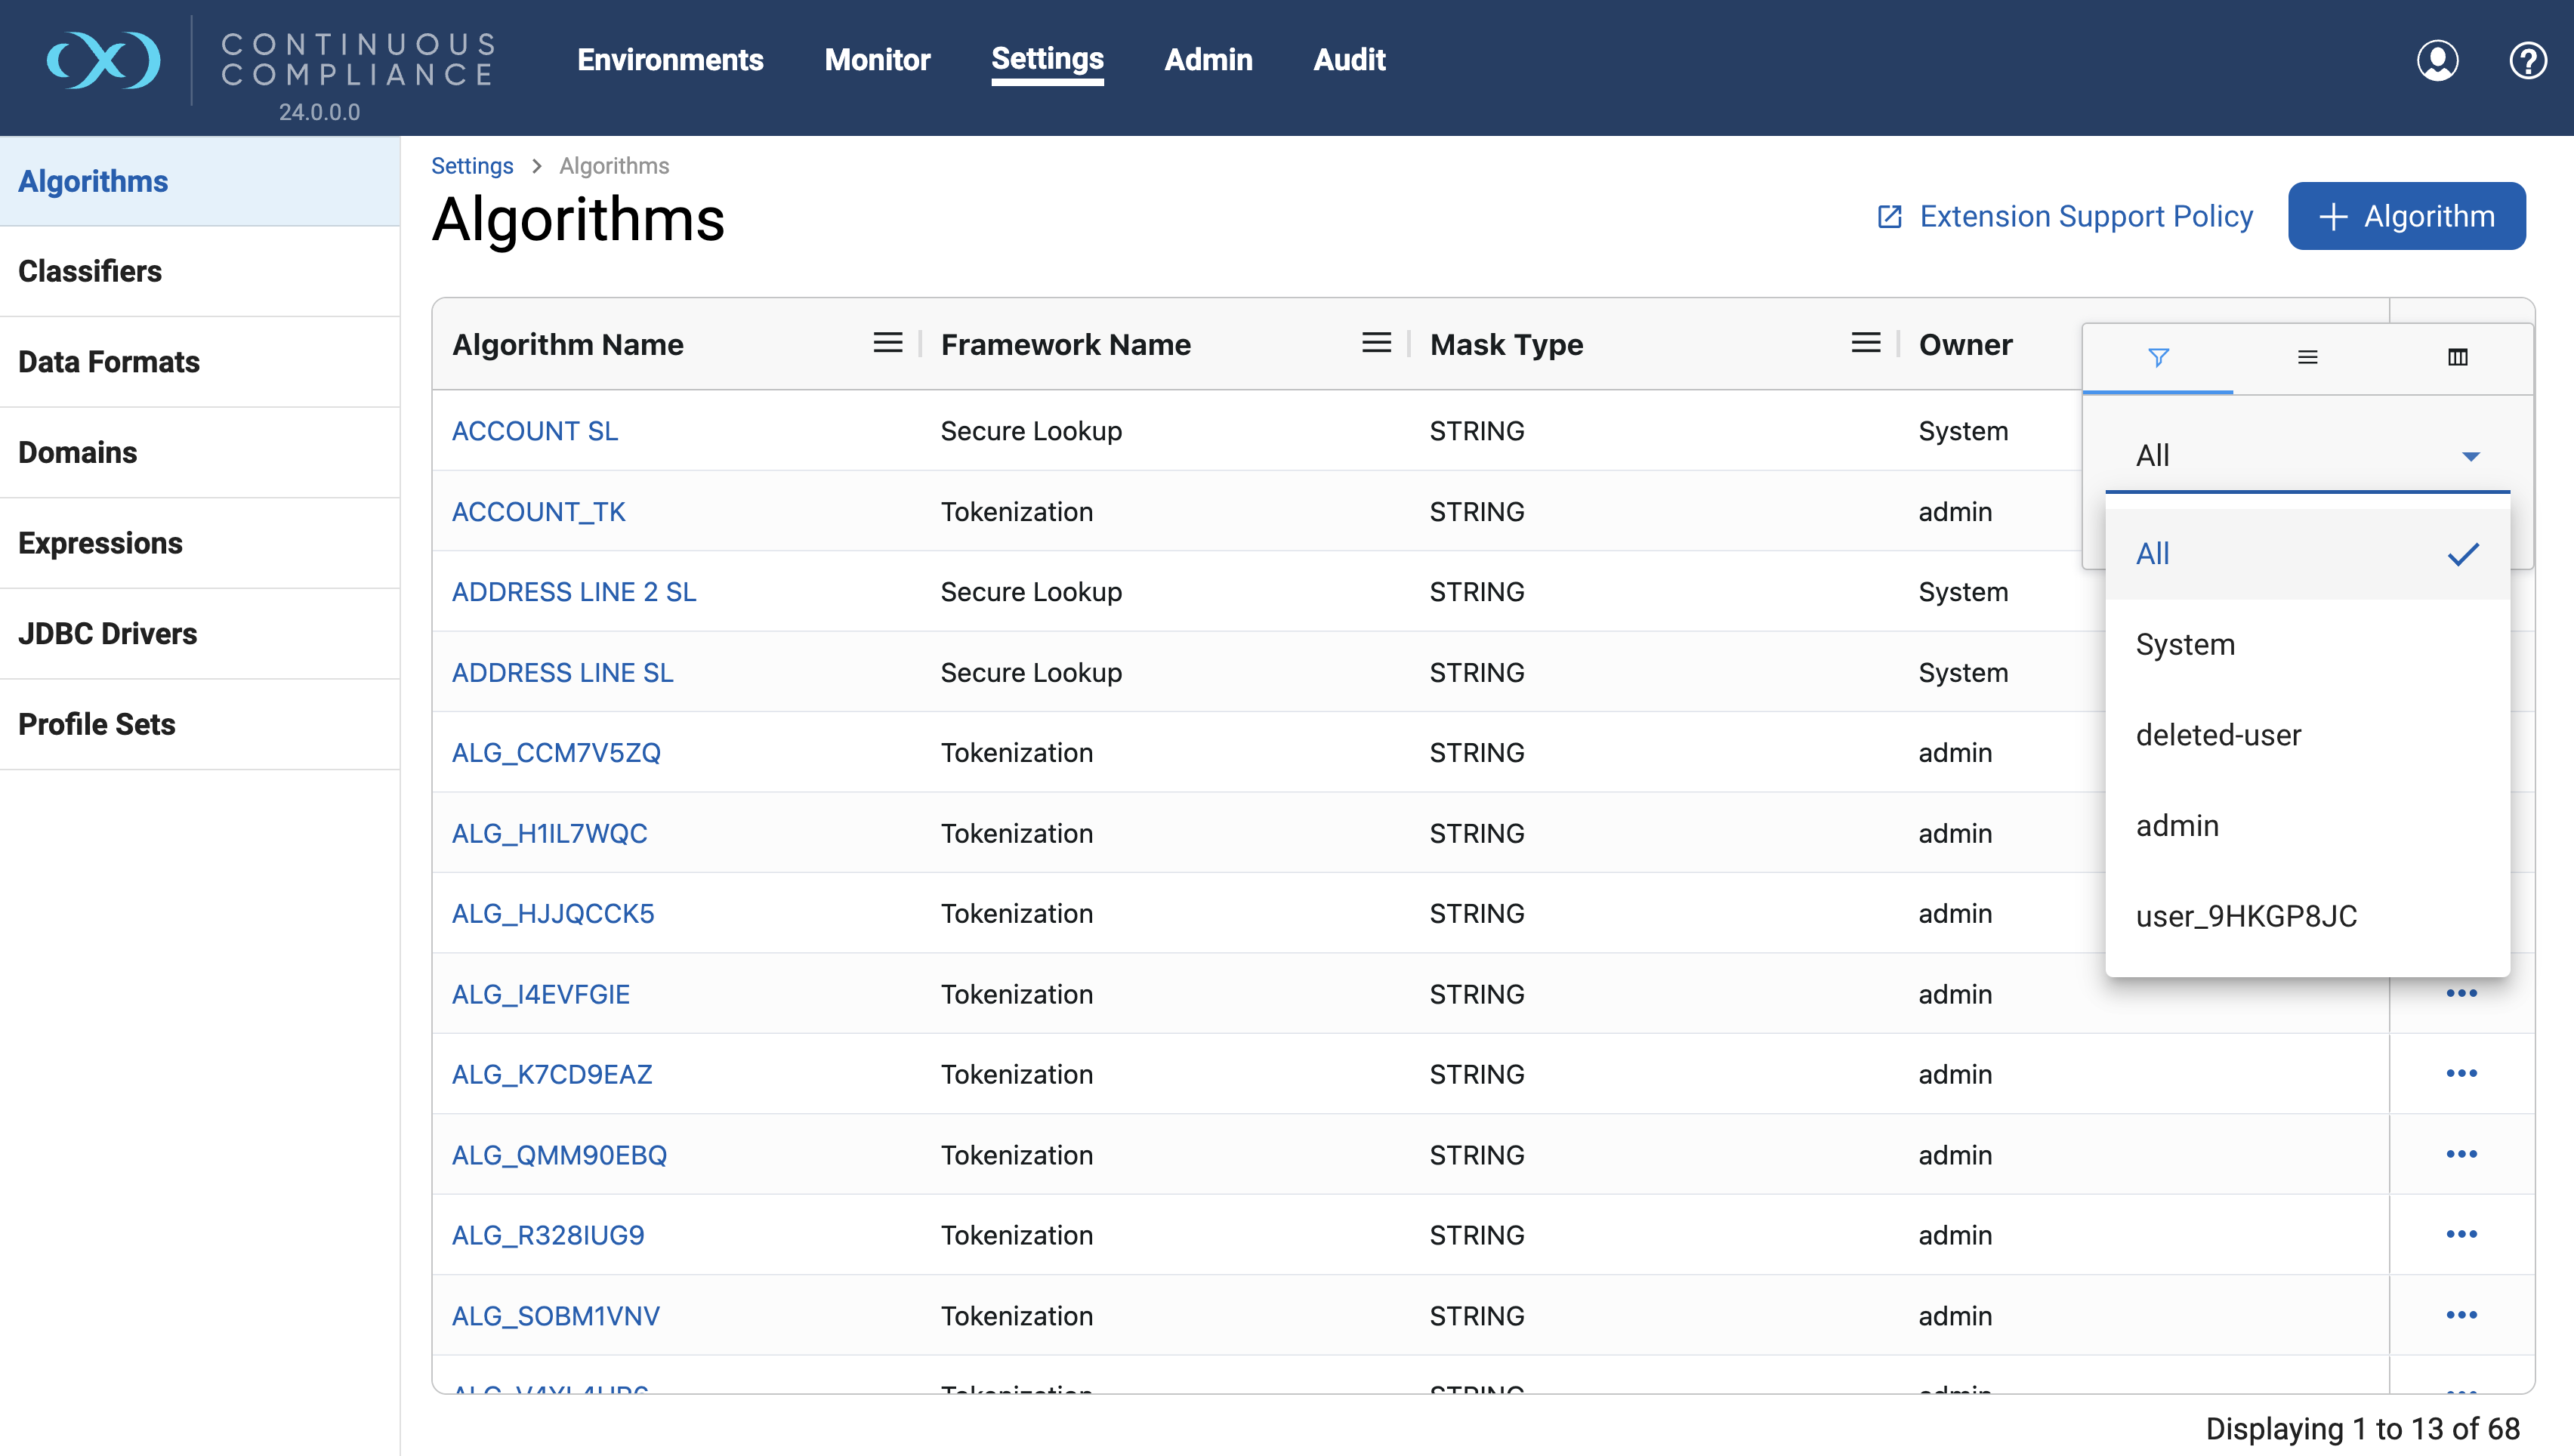
Task: Choose deleted-user from owner filter
Action: click(x=2218, y=735)
